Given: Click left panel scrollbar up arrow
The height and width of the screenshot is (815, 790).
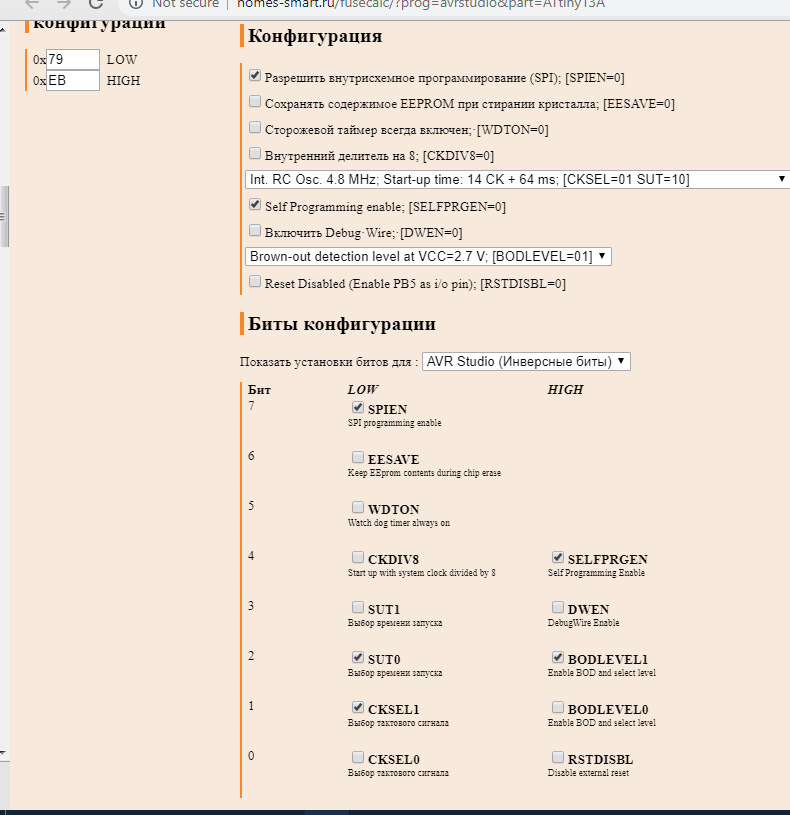Looking at the screenshot, I should [x=3, y=30].
